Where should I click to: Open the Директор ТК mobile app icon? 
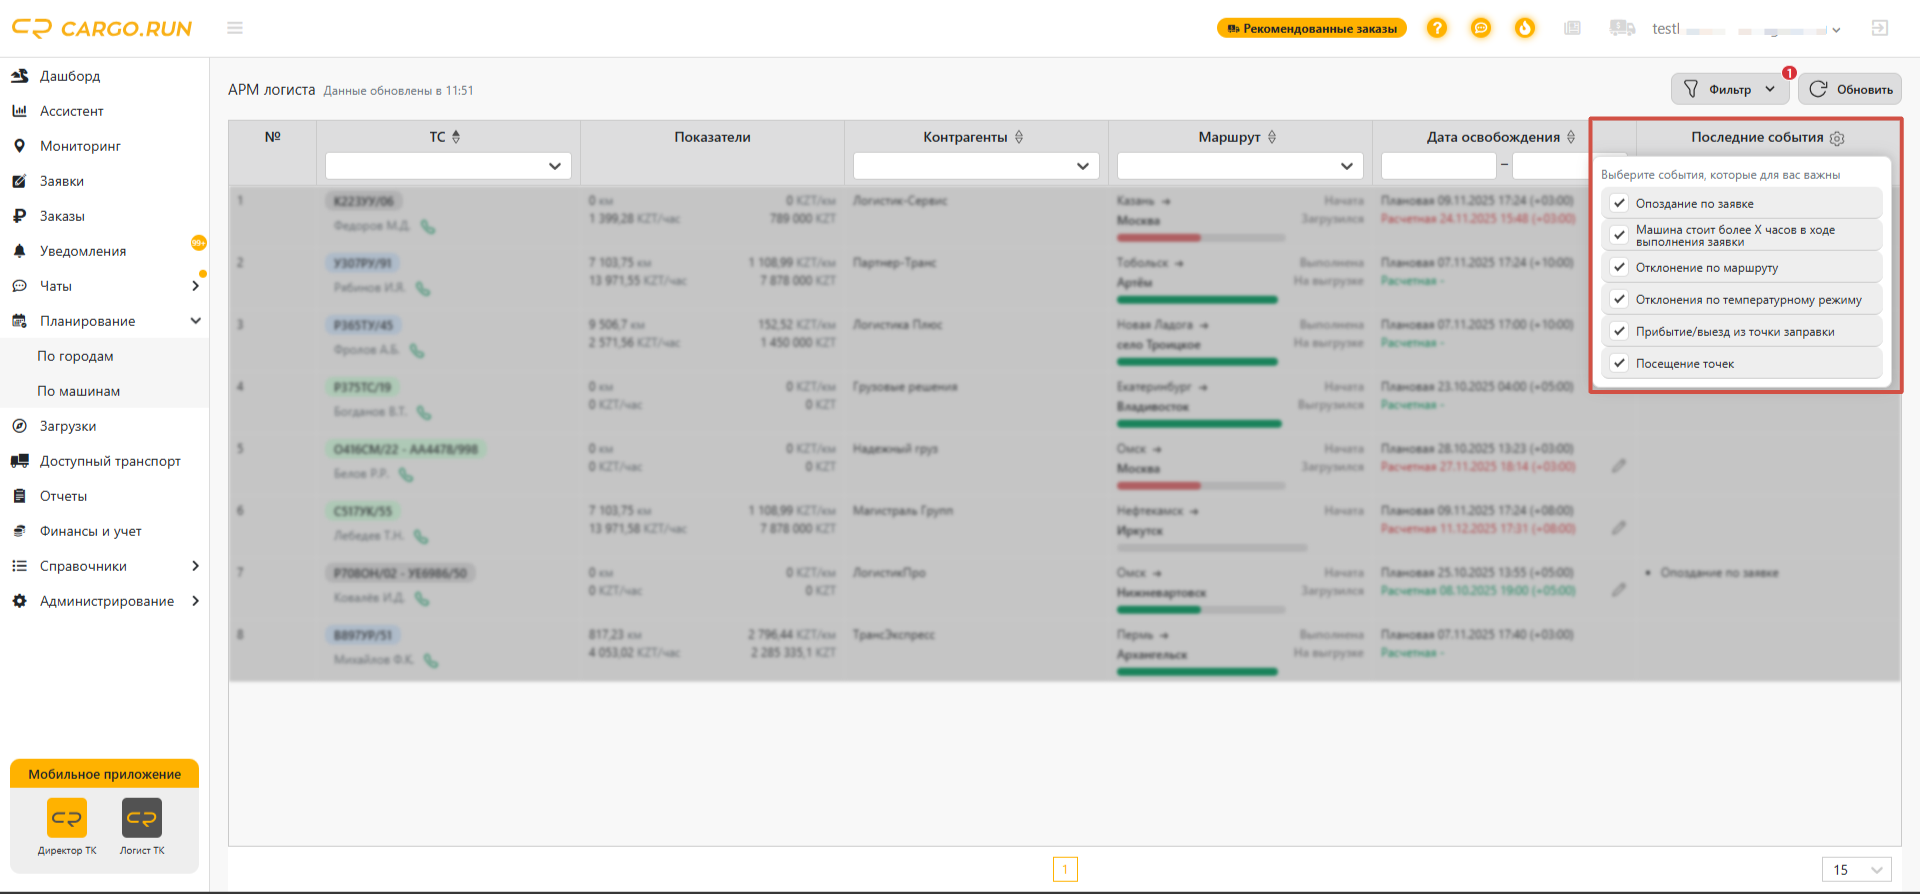pos(67,818)
